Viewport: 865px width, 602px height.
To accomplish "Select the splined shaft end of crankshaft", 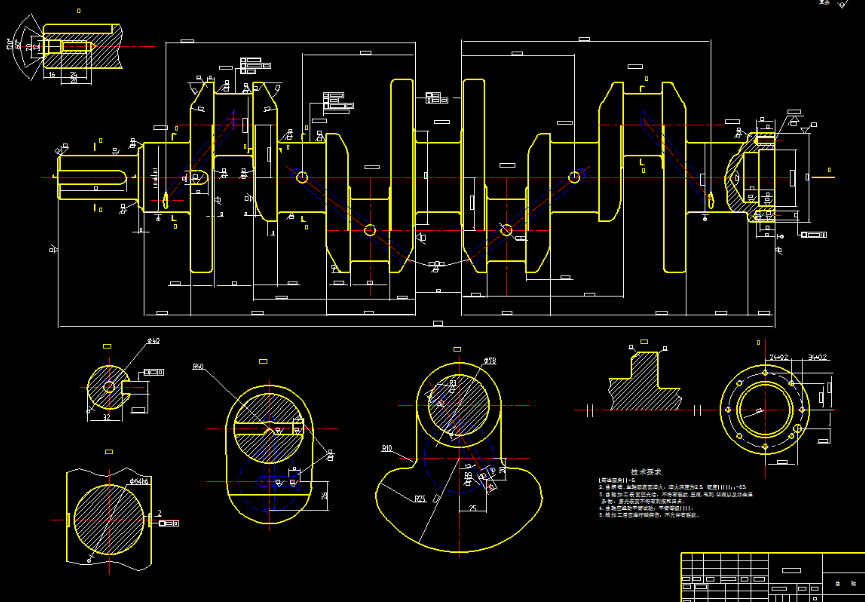I will [x=97, y=177].
